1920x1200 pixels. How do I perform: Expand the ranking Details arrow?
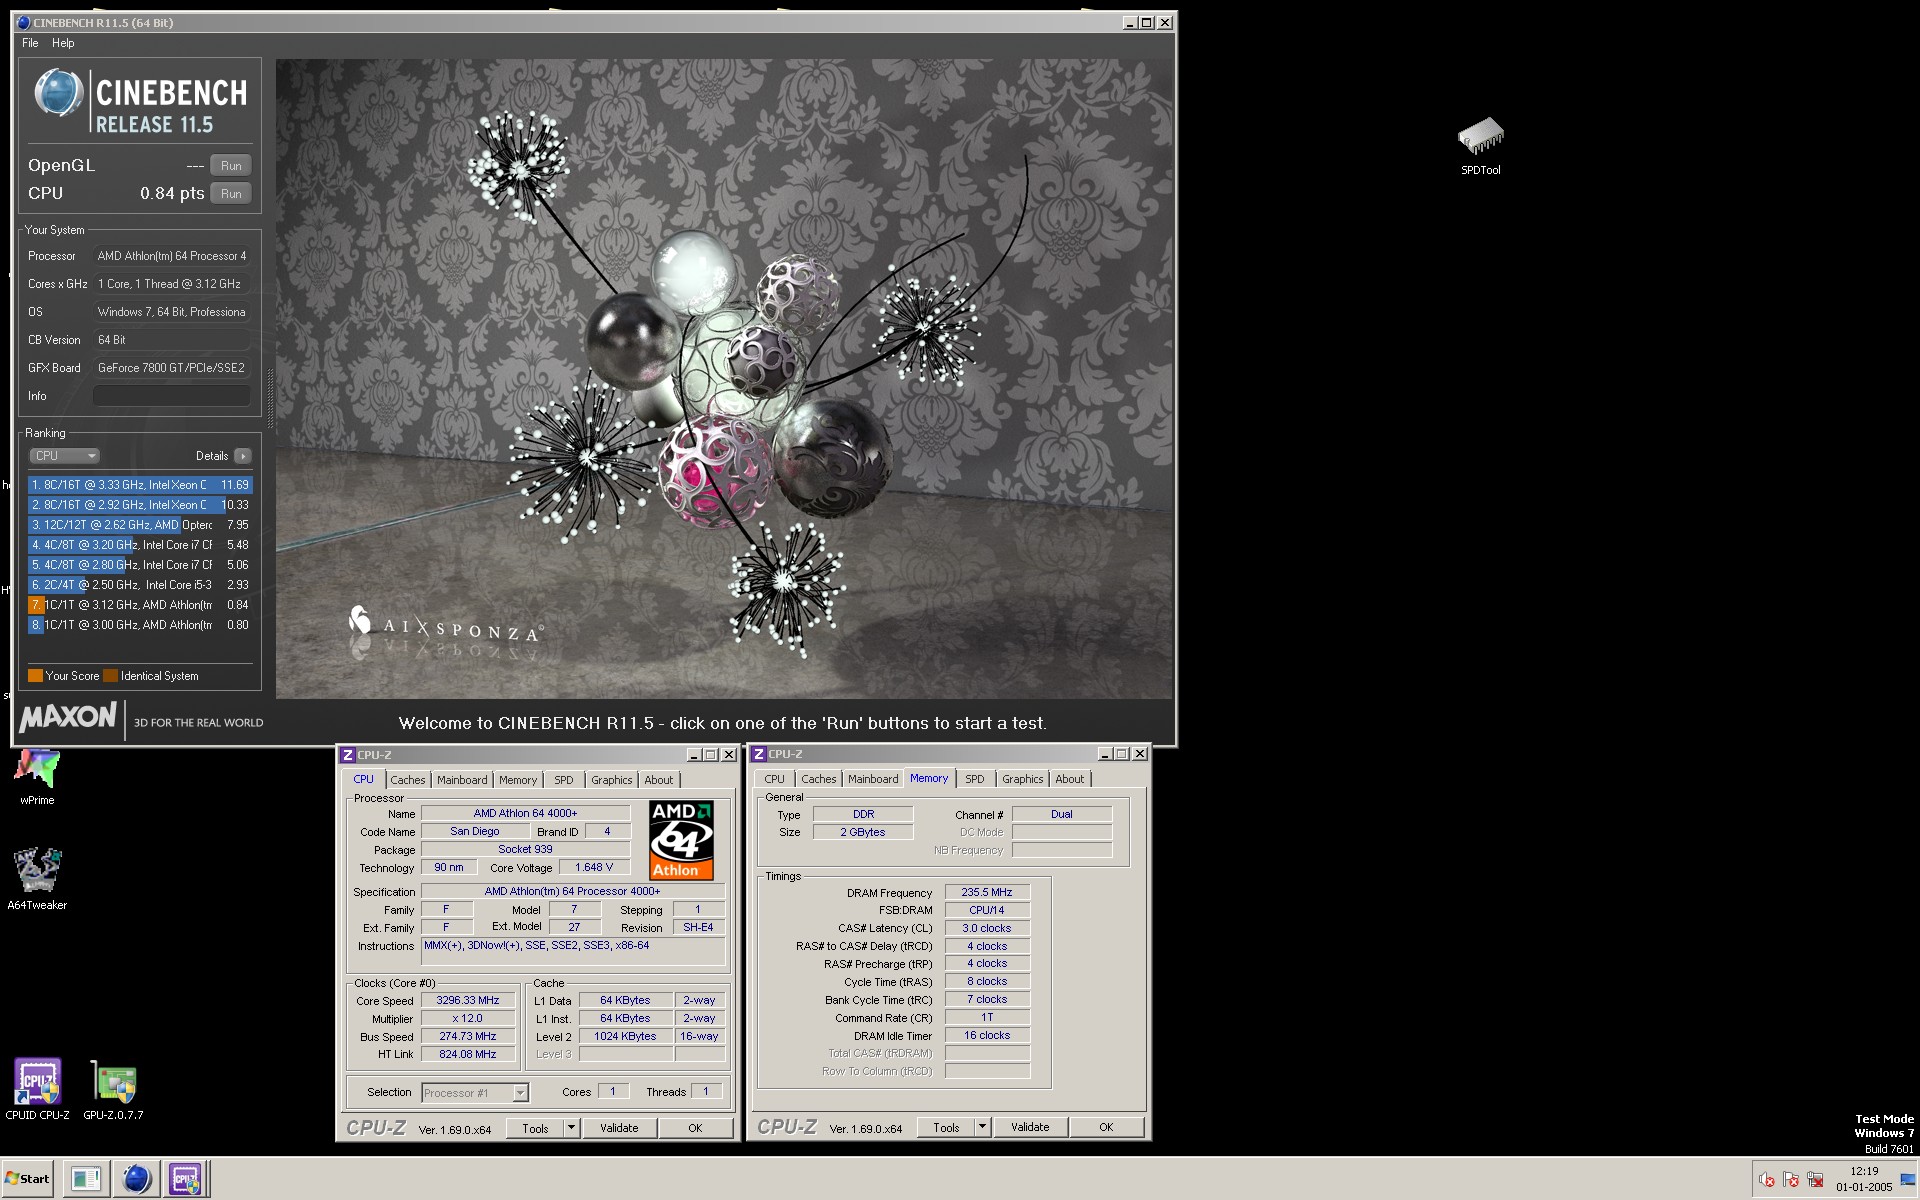pos(243,456)
